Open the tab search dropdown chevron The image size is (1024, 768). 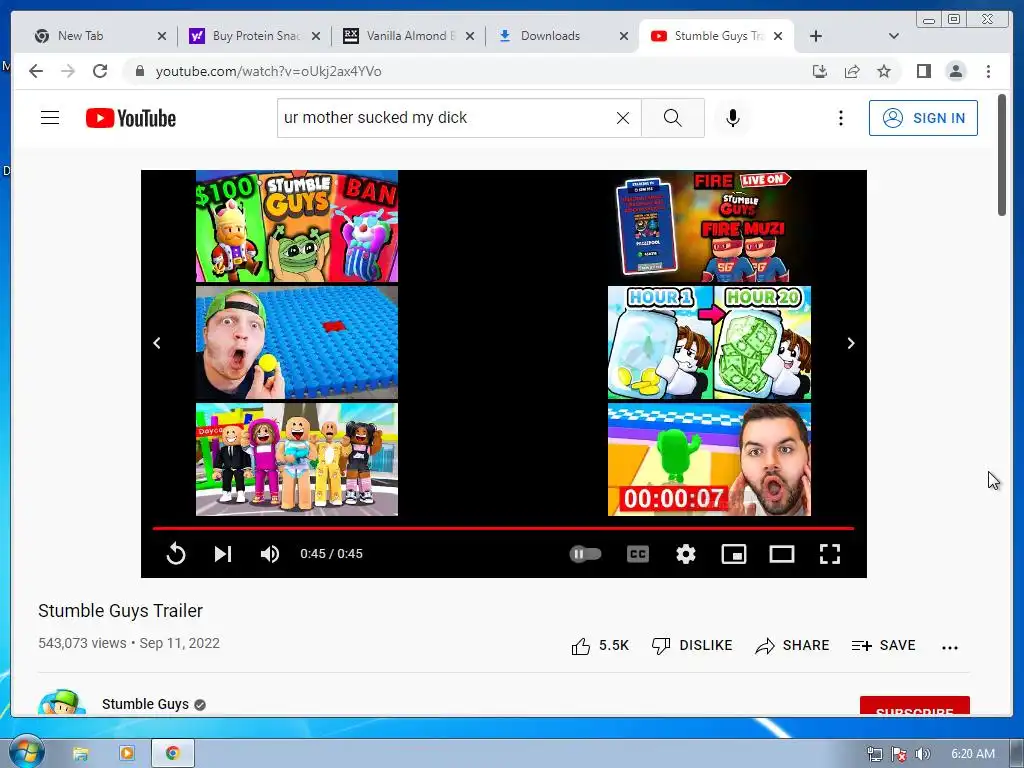[x=894, y=36]
